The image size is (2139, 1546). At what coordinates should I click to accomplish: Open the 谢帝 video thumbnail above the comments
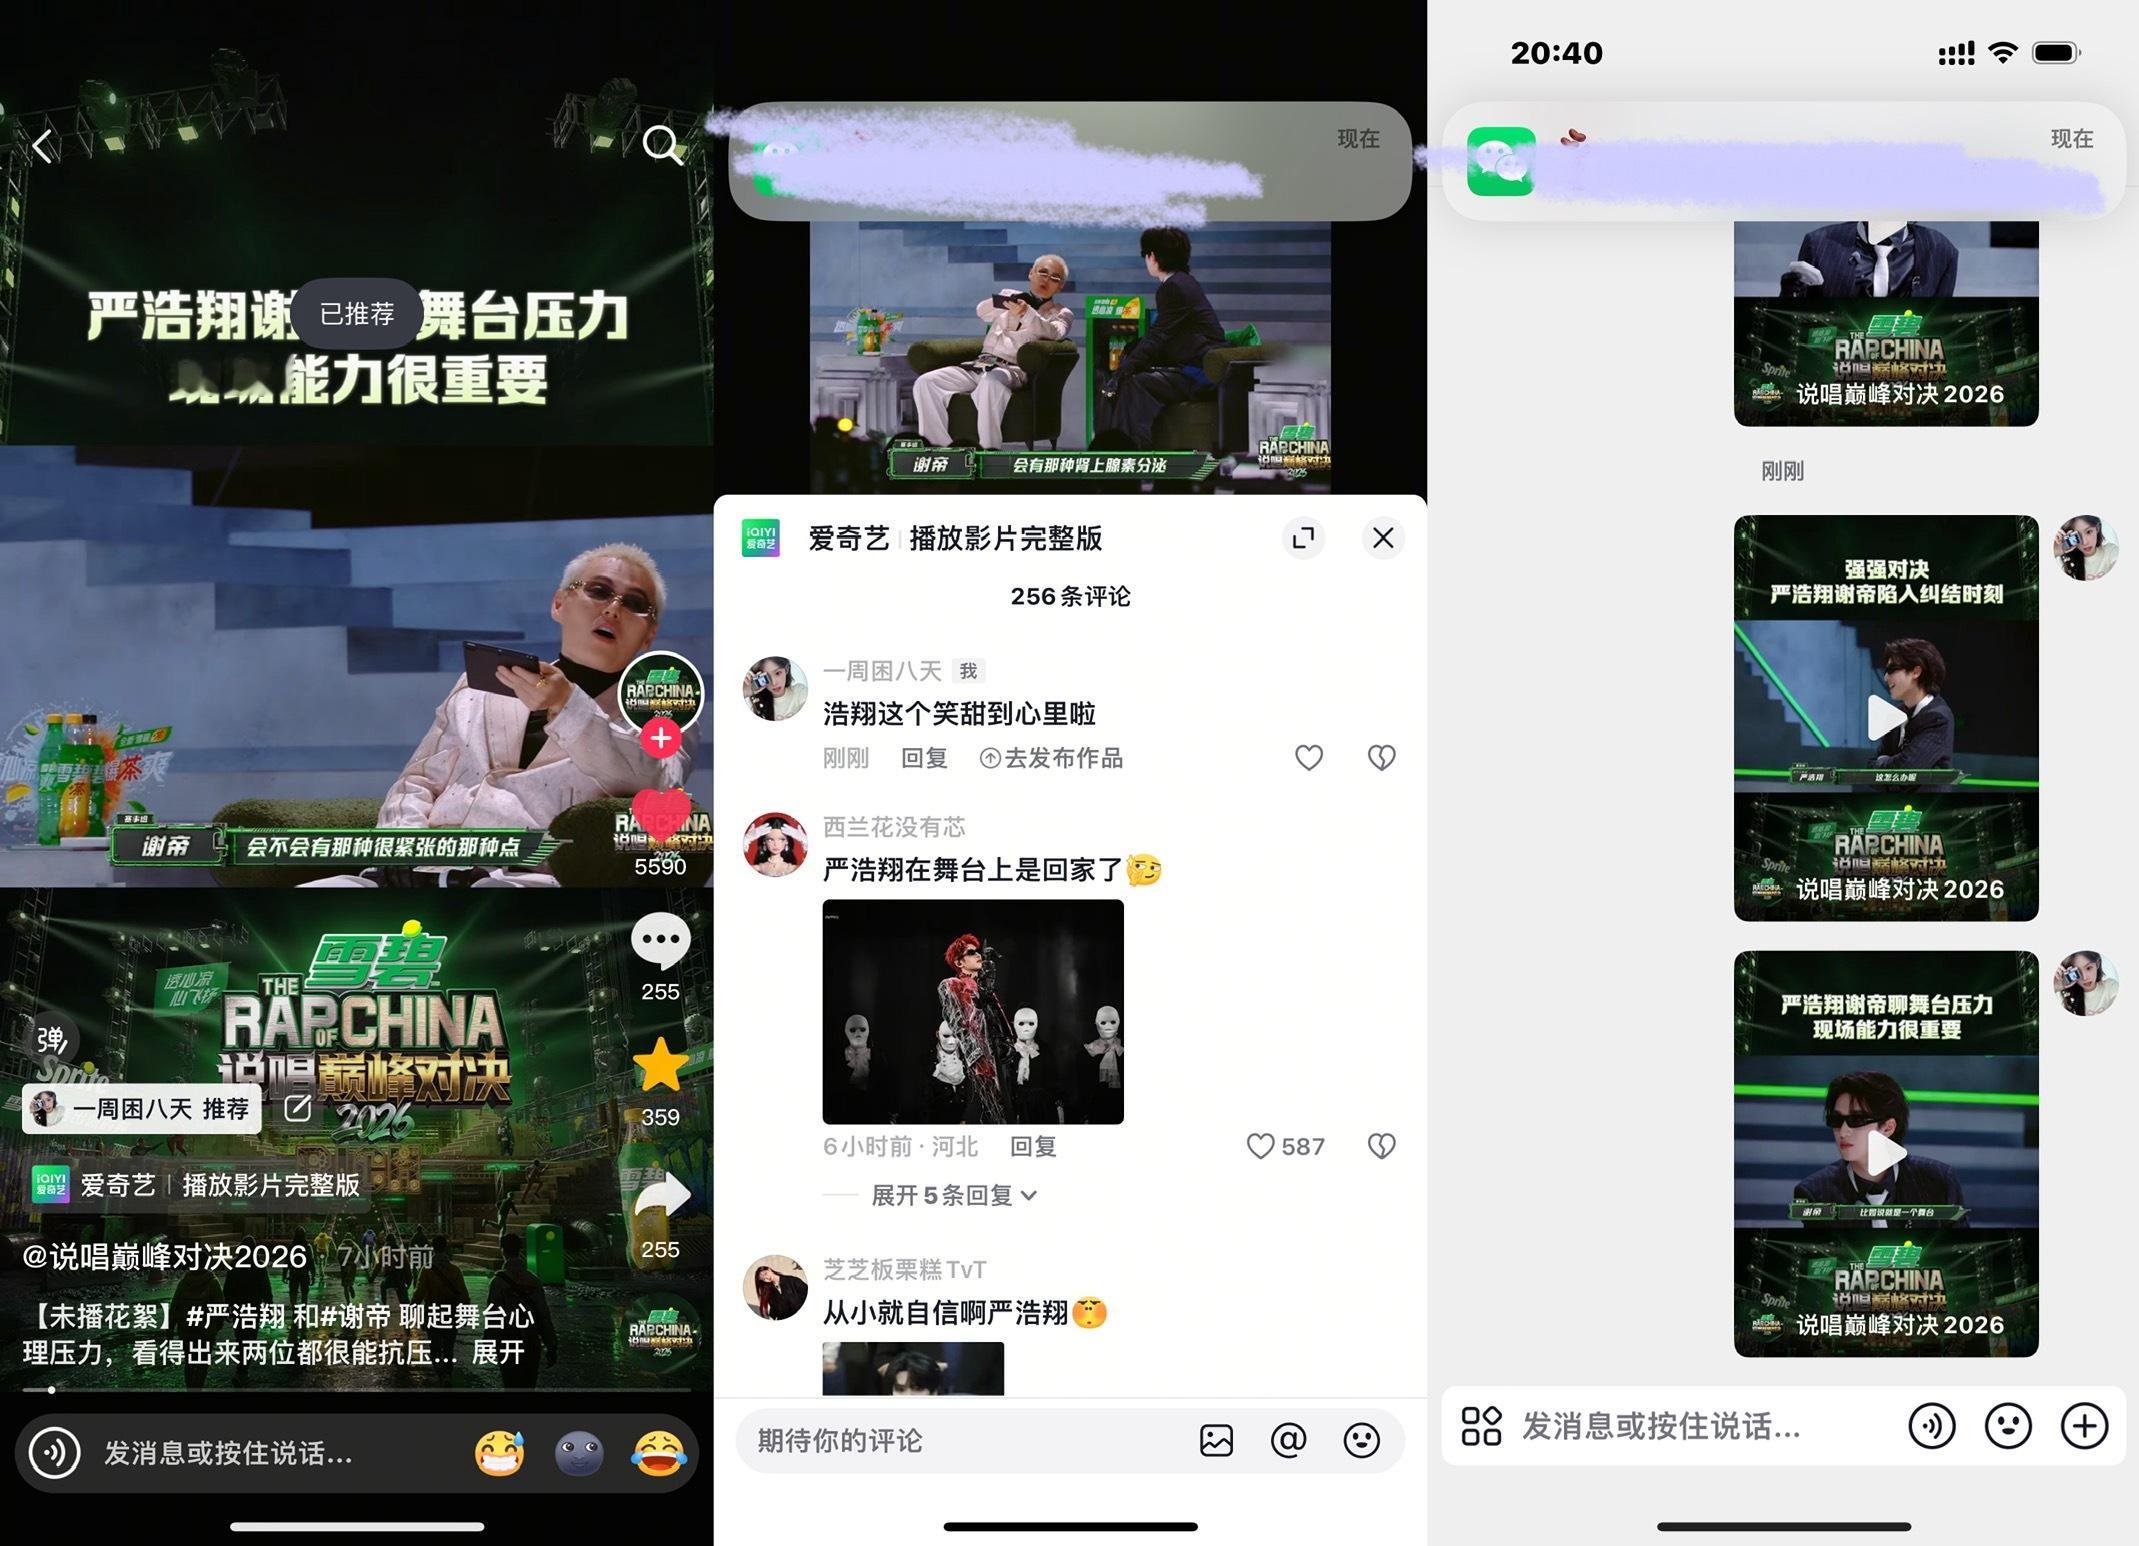point(1070,357)
